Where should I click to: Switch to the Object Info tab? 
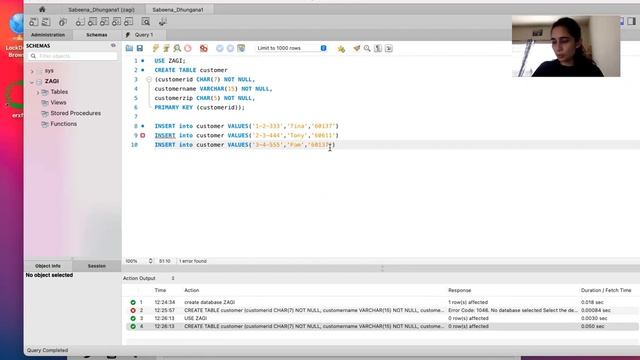pos(48,266)
